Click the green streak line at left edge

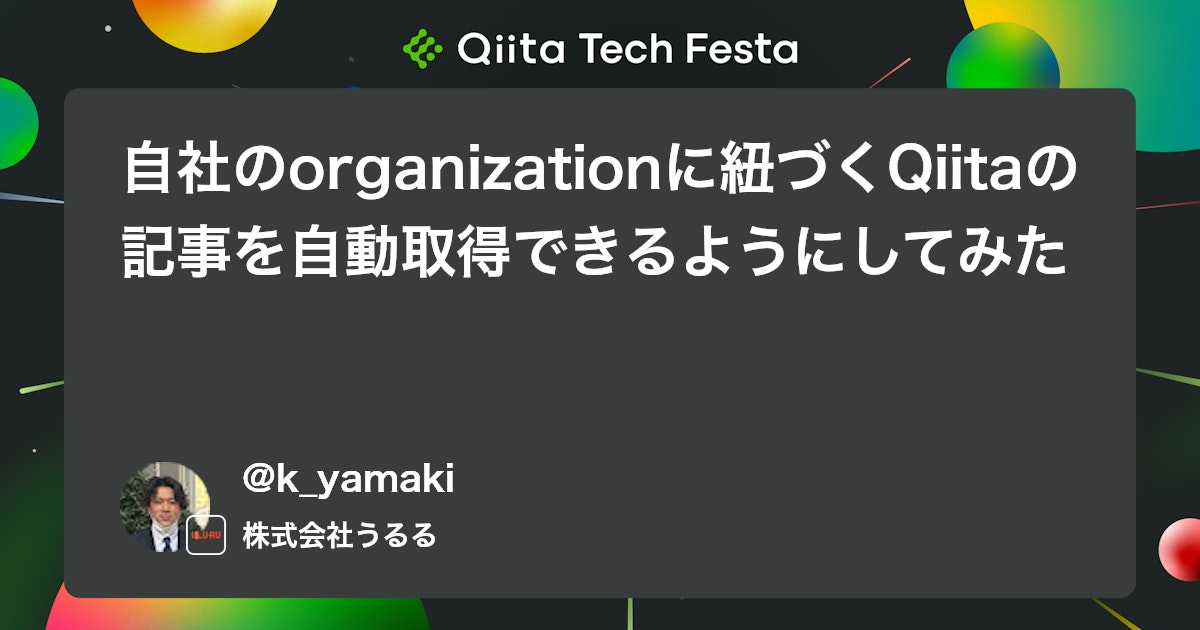click(41, 387)
